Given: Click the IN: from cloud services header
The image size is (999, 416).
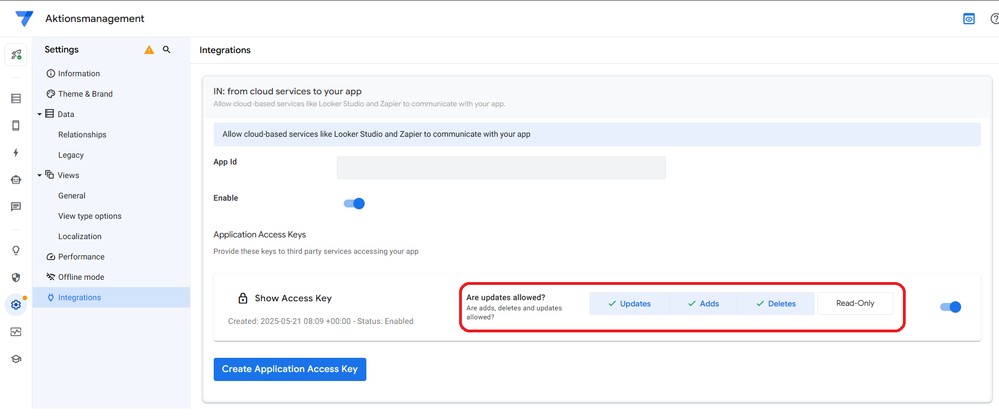Looking at the screenshot, I should (287, 92).
